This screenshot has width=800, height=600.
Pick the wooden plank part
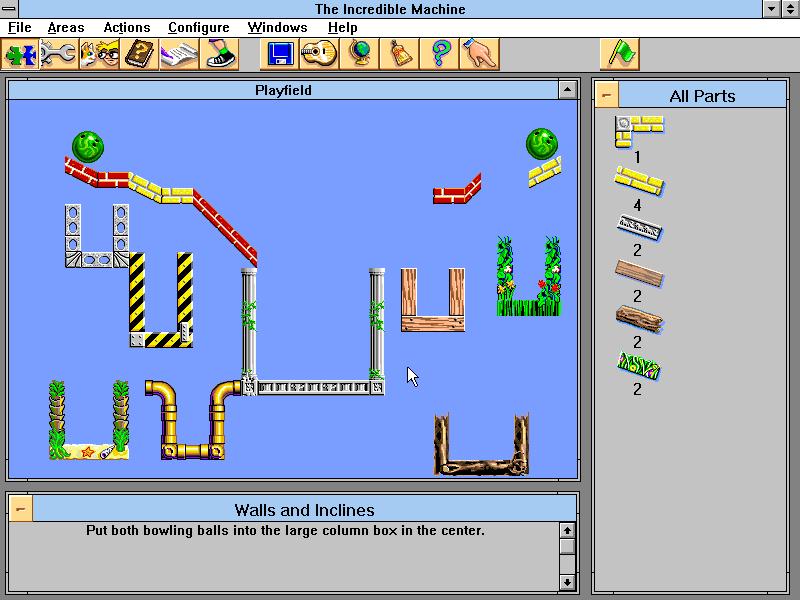(x=639, y=273)
